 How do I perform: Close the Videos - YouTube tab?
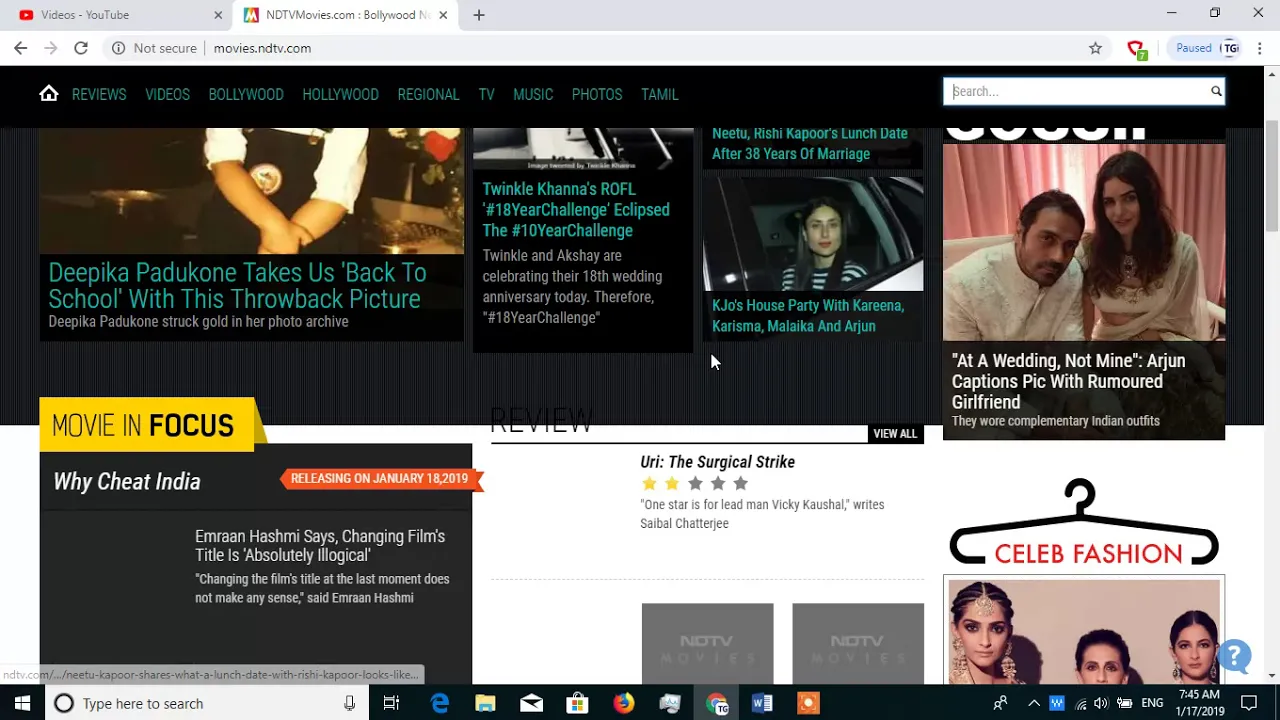[218, 15]
